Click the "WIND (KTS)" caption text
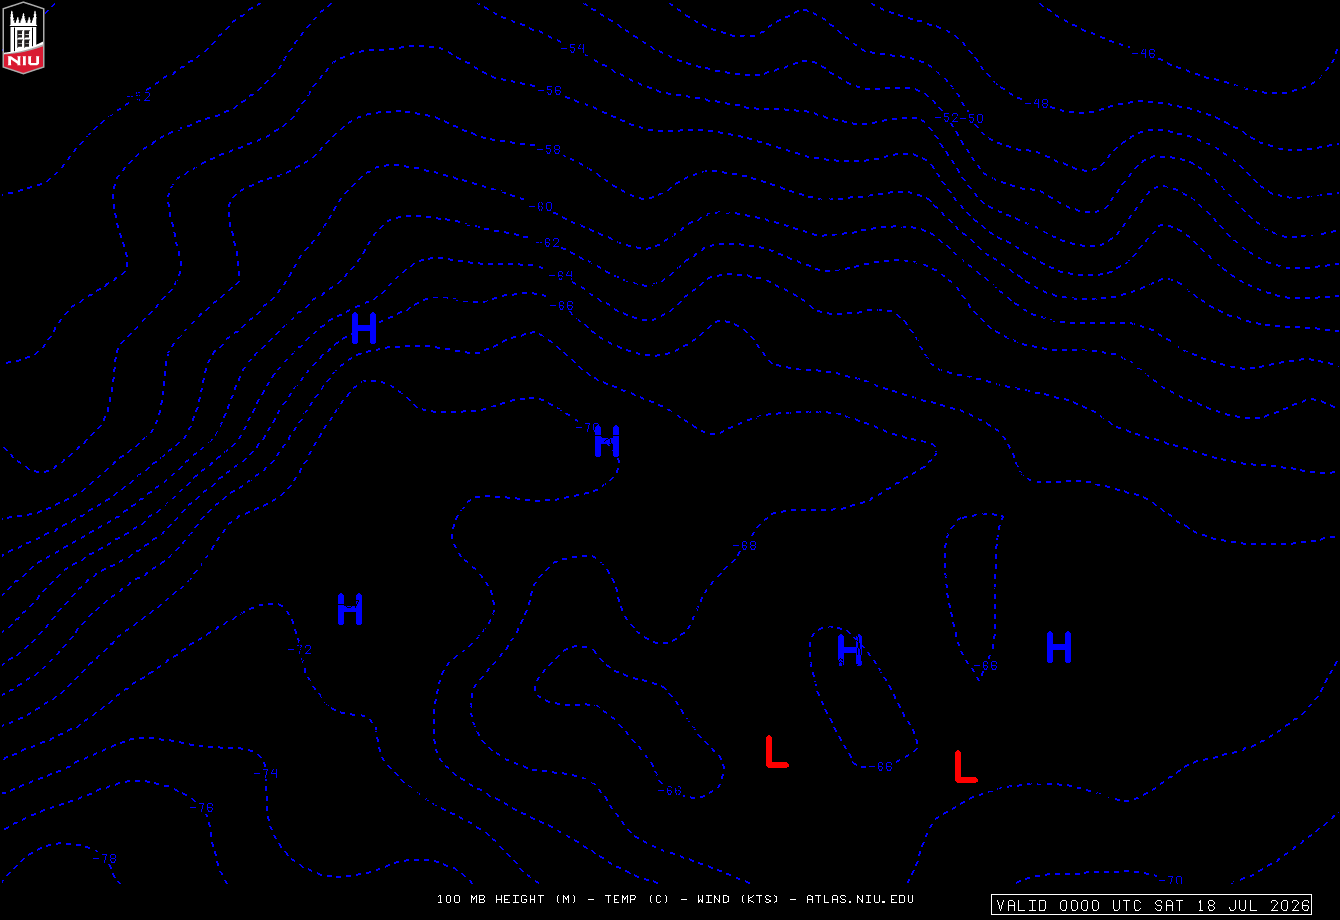 tap(738, 899)
